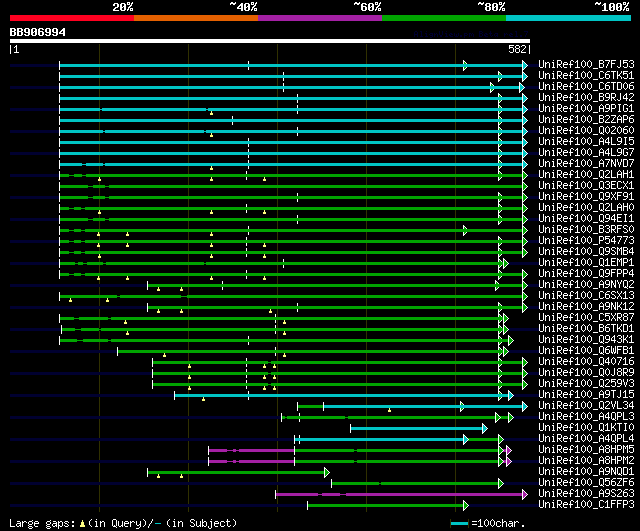Click the green end arrow of Q56ZF6
Image resolution: width=640 pixels, height=531 pixels.
click(x=501, y=484)
